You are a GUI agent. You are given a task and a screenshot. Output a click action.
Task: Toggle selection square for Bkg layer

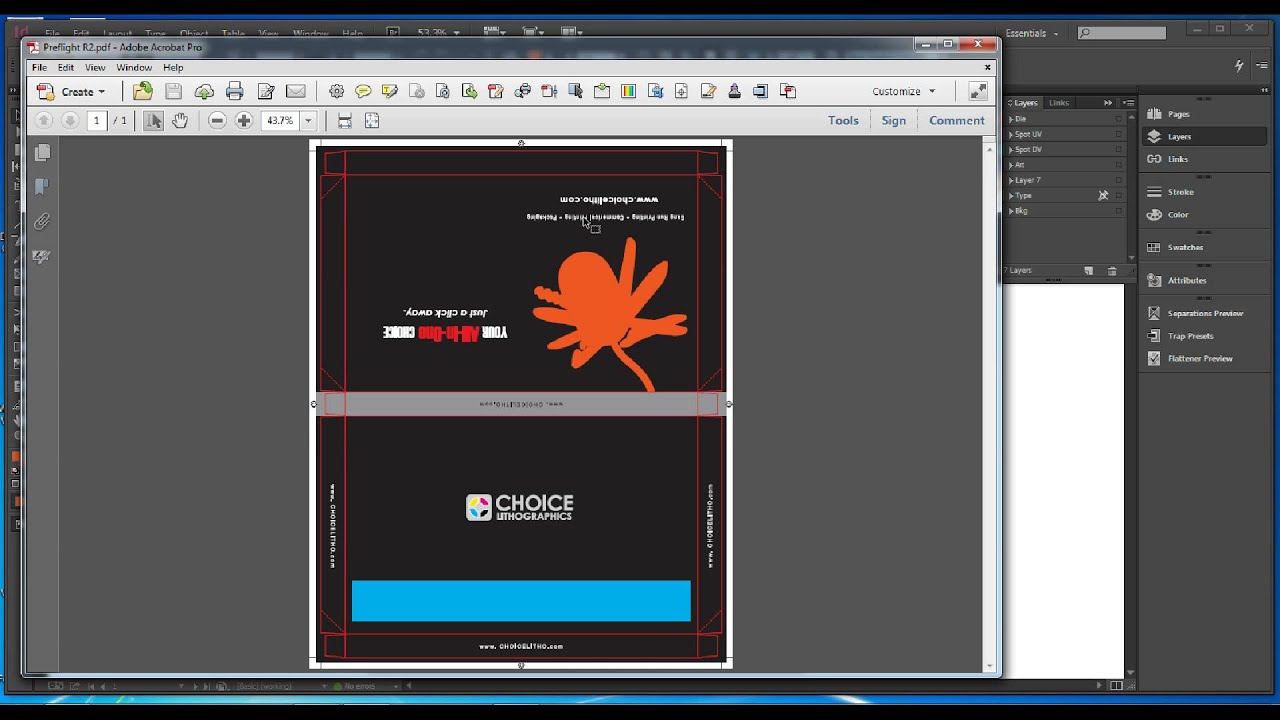click(1119, 211)
